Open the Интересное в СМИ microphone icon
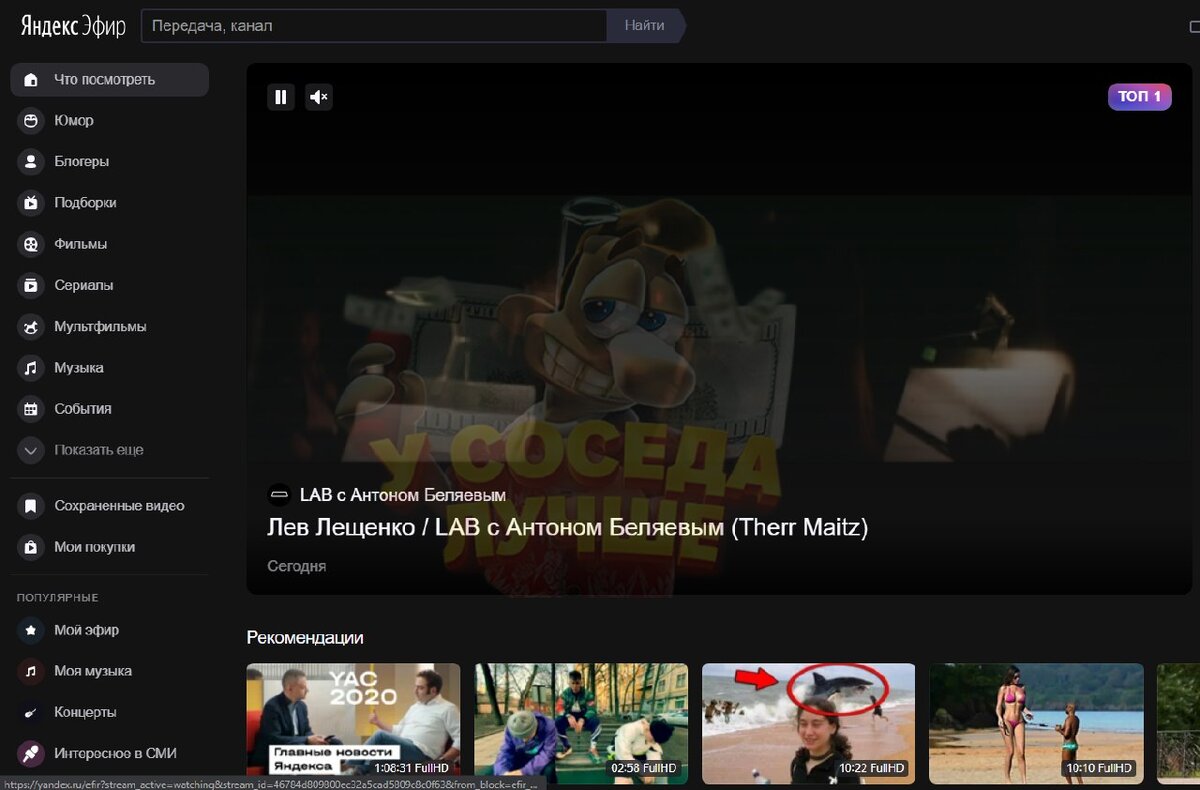1200x790 pixels. point(31,753)
